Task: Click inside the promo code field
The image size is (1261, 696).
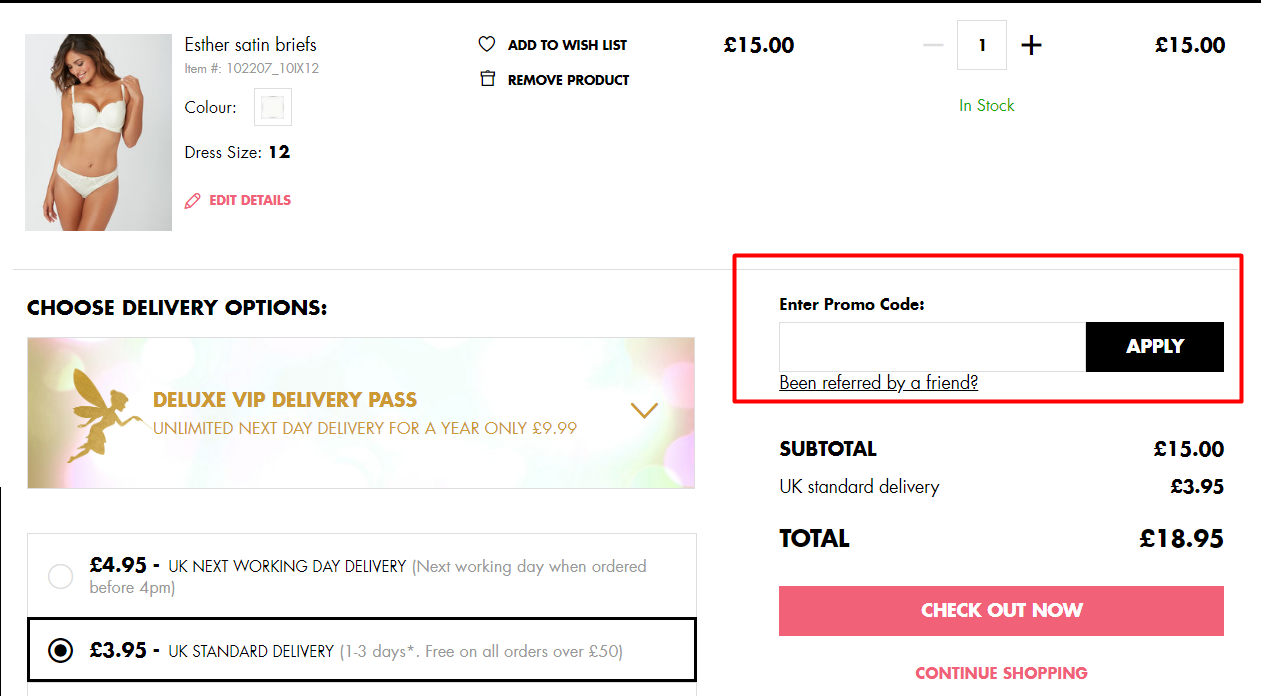Action: 930,346
